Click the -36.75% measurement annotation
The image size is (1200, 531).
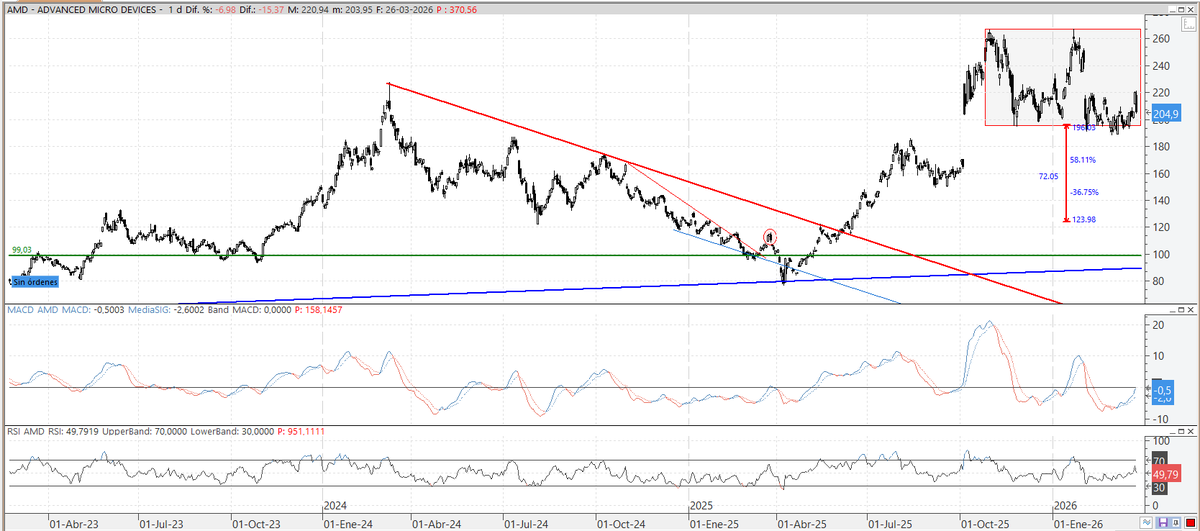[x=1083, y=193]
